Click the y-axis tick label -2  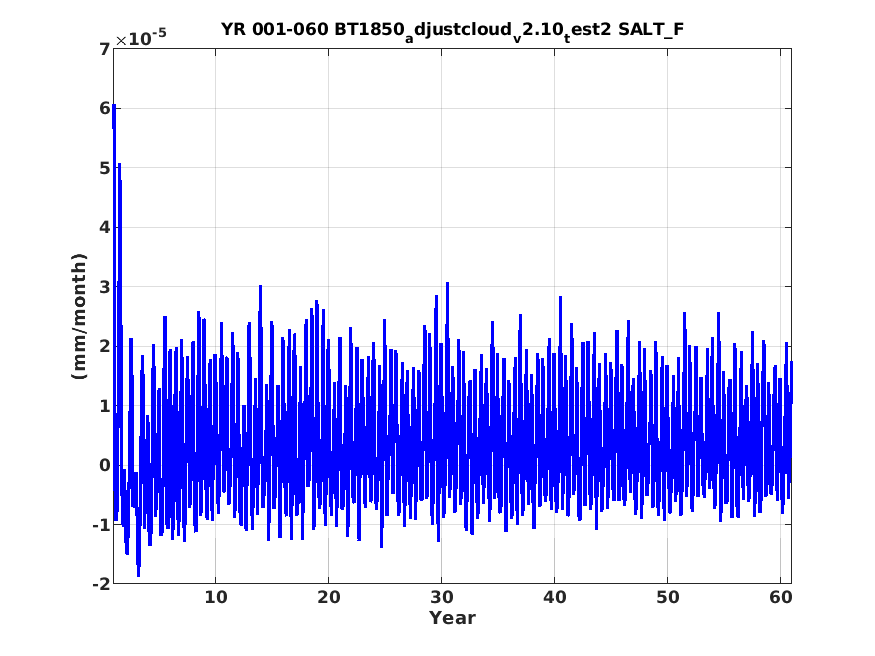pos(102,584)
